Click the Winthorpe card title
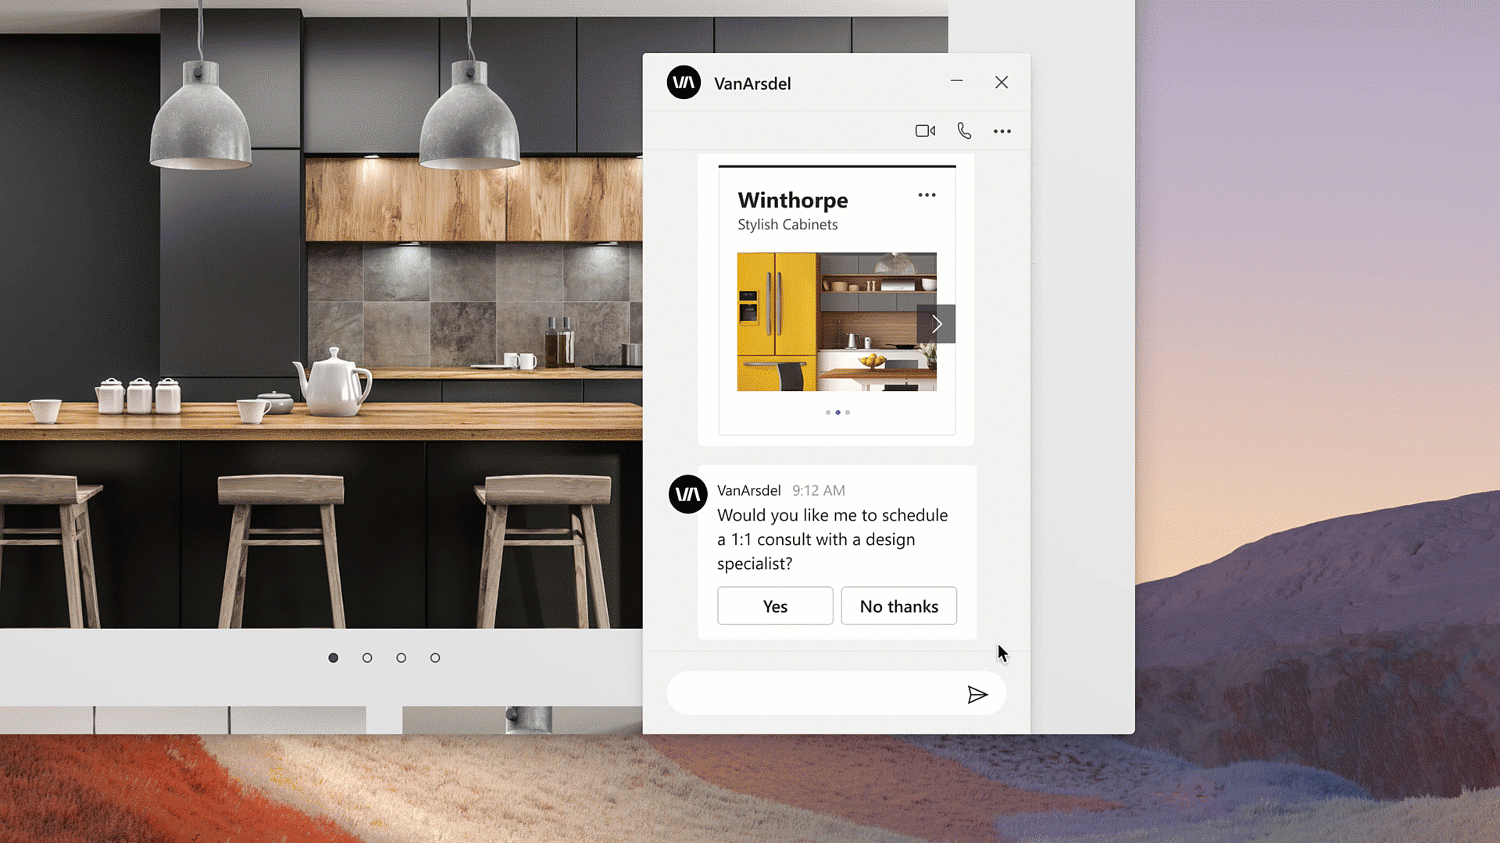The image size is (1500, 843). click(793, 200)
